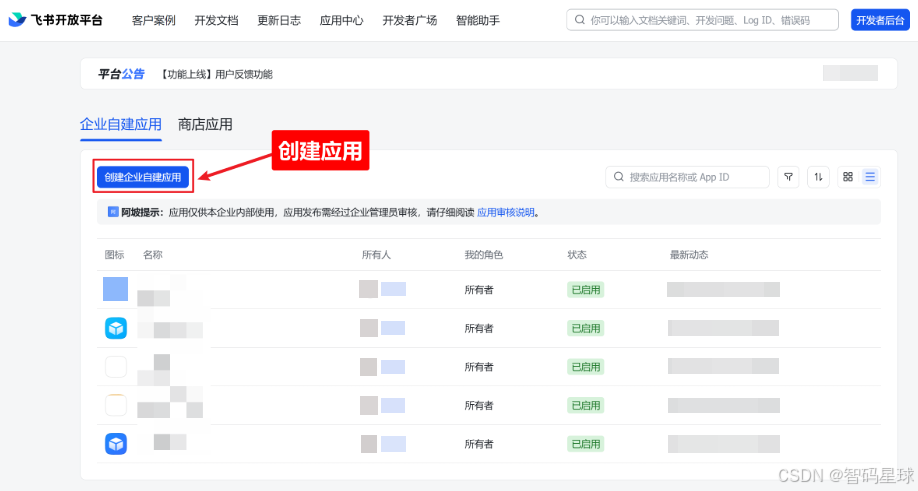Switch to grid view icon
This screenshot has height=491, width=918.
point(848,177)
